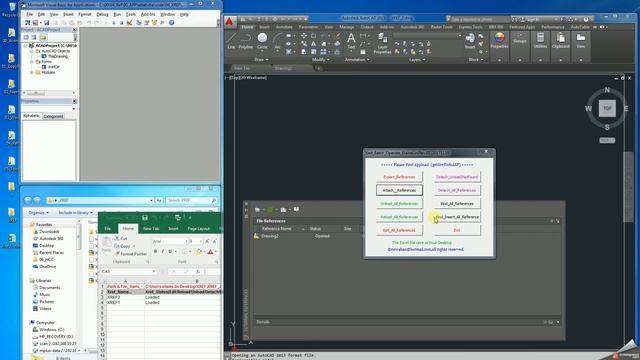Screen dimensions: 640x360
Task: Select cell with XREF2 in Excel
Action: tap(125, 297)
